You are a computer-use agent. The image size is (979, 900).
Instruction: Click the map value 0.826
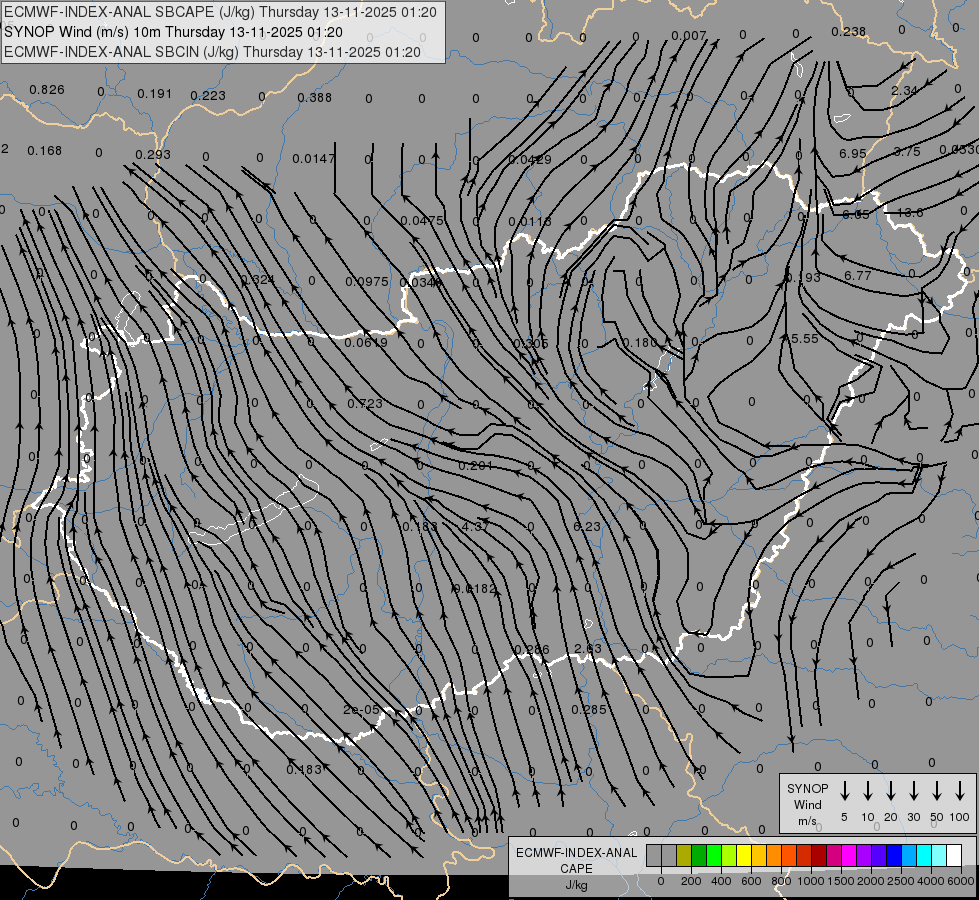(47, 90)
